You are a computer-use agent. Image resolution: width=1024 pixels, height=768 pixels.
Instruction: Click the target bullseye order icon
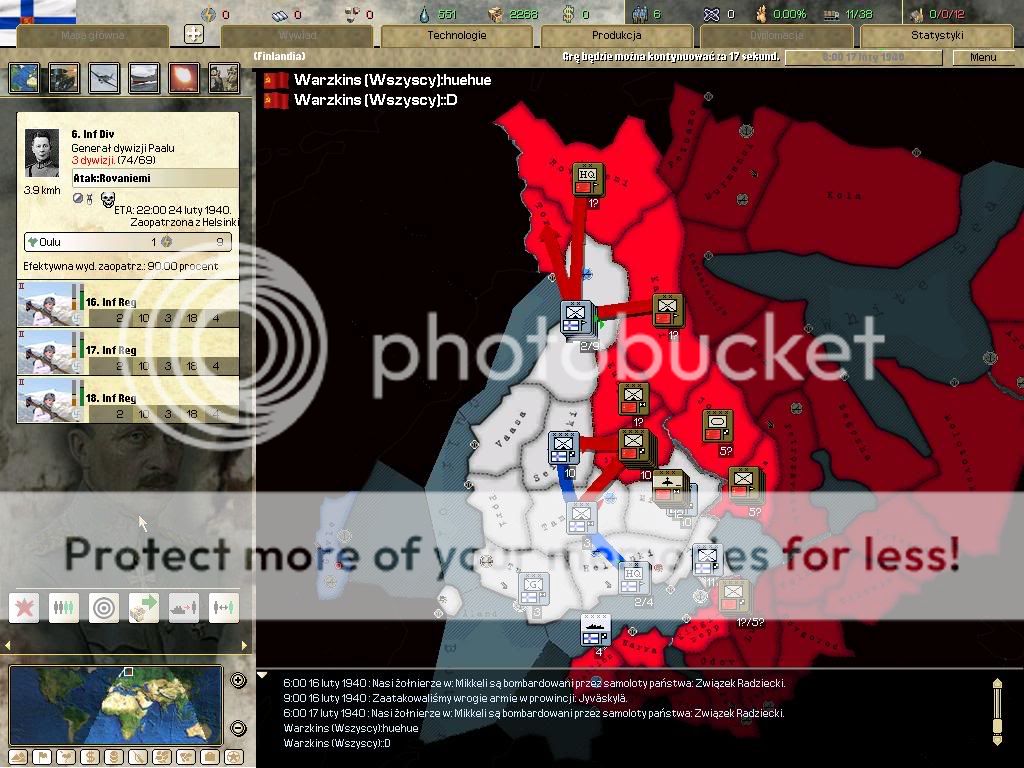point(104,607)
